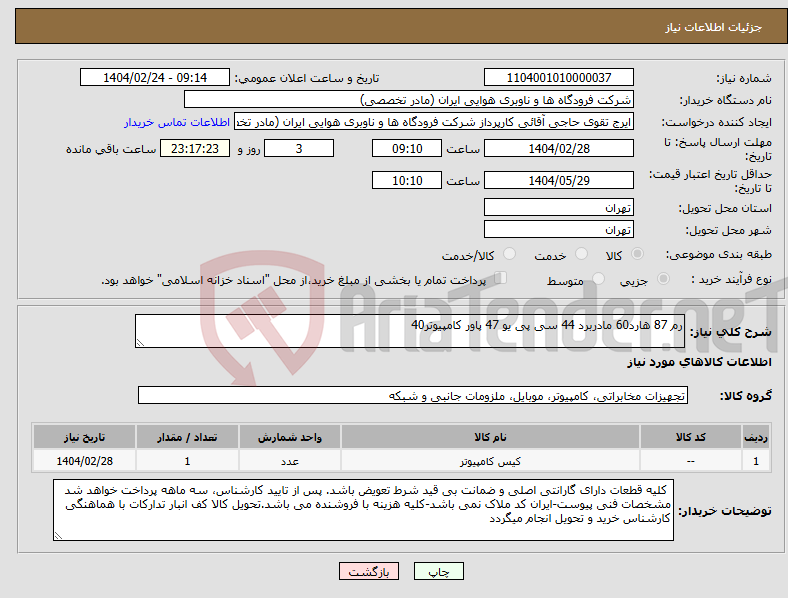Click the شرح کلی نیاز description textarea
The width and height of the screenshot is (788, 598).
[410, 331]
